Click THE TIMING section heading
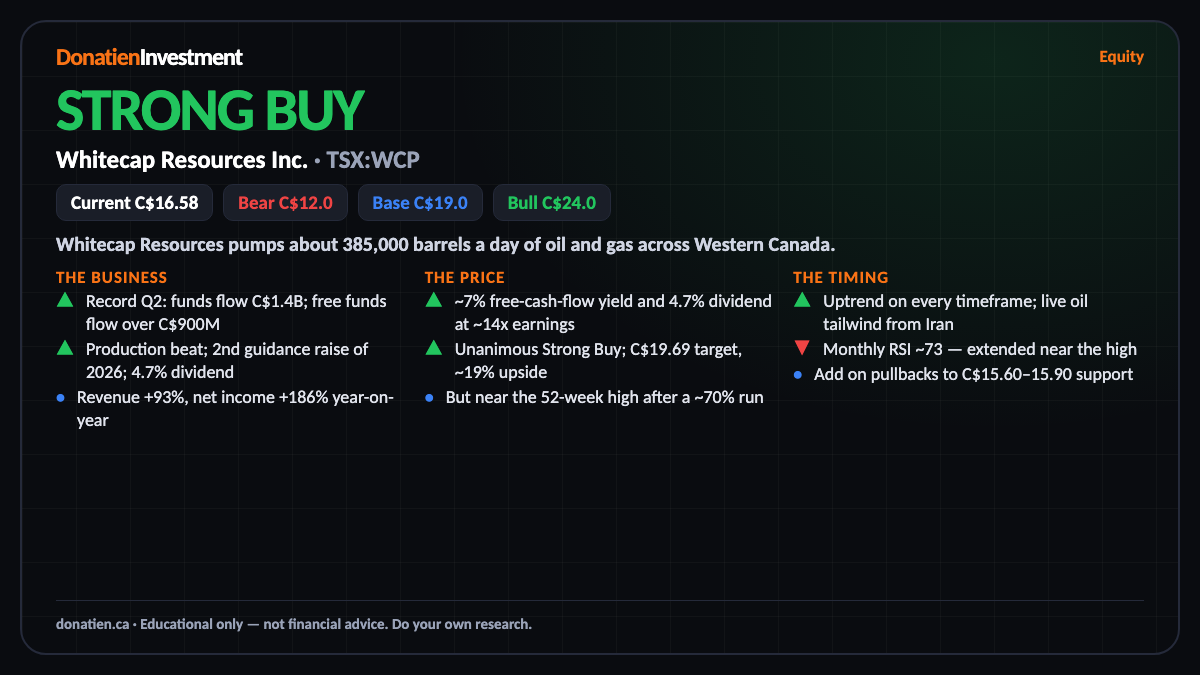This screenshot has height=675, width=1200. click(840, 277)
